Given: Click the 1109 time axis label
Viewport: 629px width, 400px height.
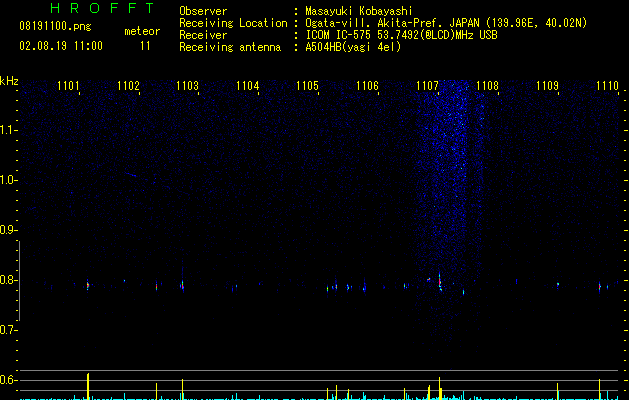Looking at the screenshot, I should tap(547, 86).
